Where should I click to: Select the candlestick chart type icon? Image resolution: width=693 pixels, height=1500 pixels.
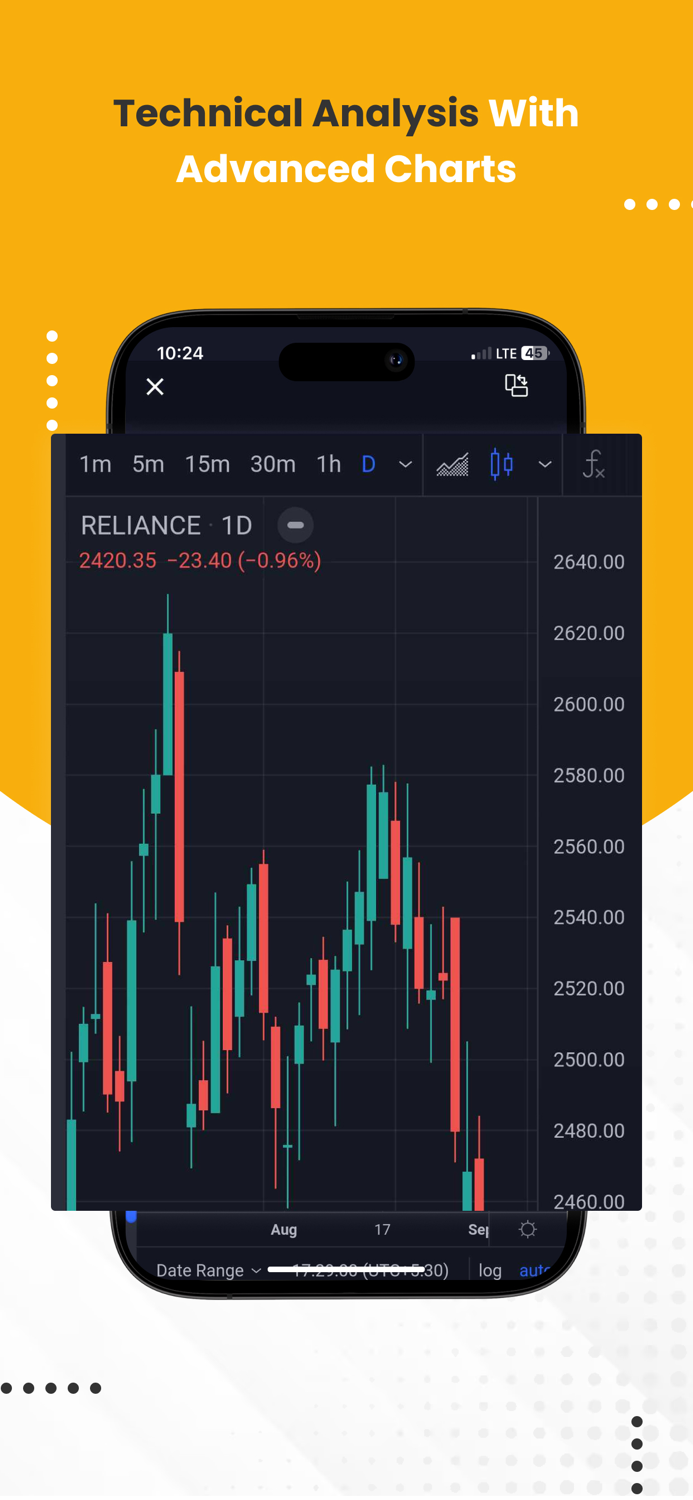click(501, 464)
